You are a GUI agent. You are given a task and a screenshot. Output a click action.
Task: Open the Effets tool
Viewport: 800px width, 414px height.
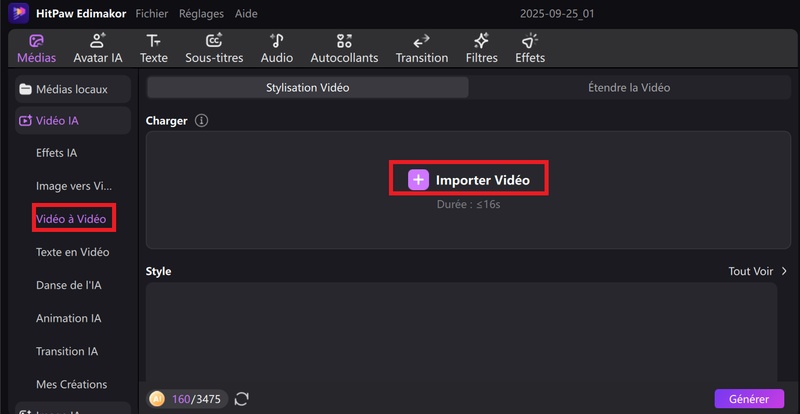[x=529, y=48]
